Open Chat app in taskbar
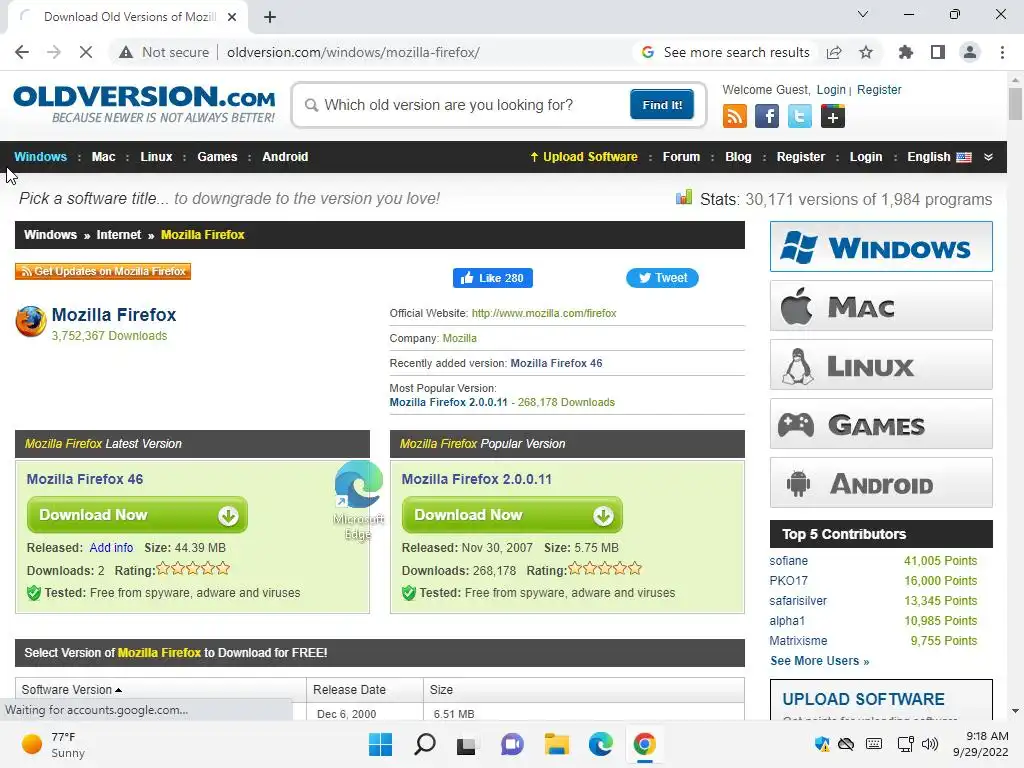Screen dimensions: 1024x768 pyautogui.click(x=512, y=744)
